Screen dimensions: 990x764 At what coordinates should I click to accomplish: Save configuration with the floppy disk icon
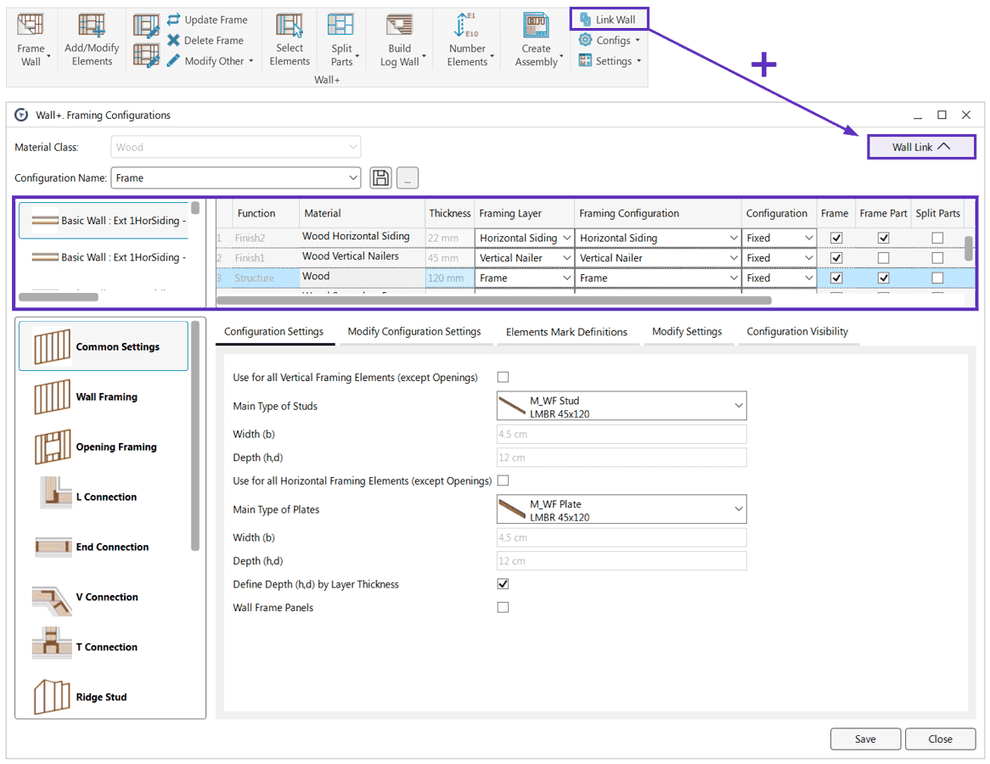381,178
